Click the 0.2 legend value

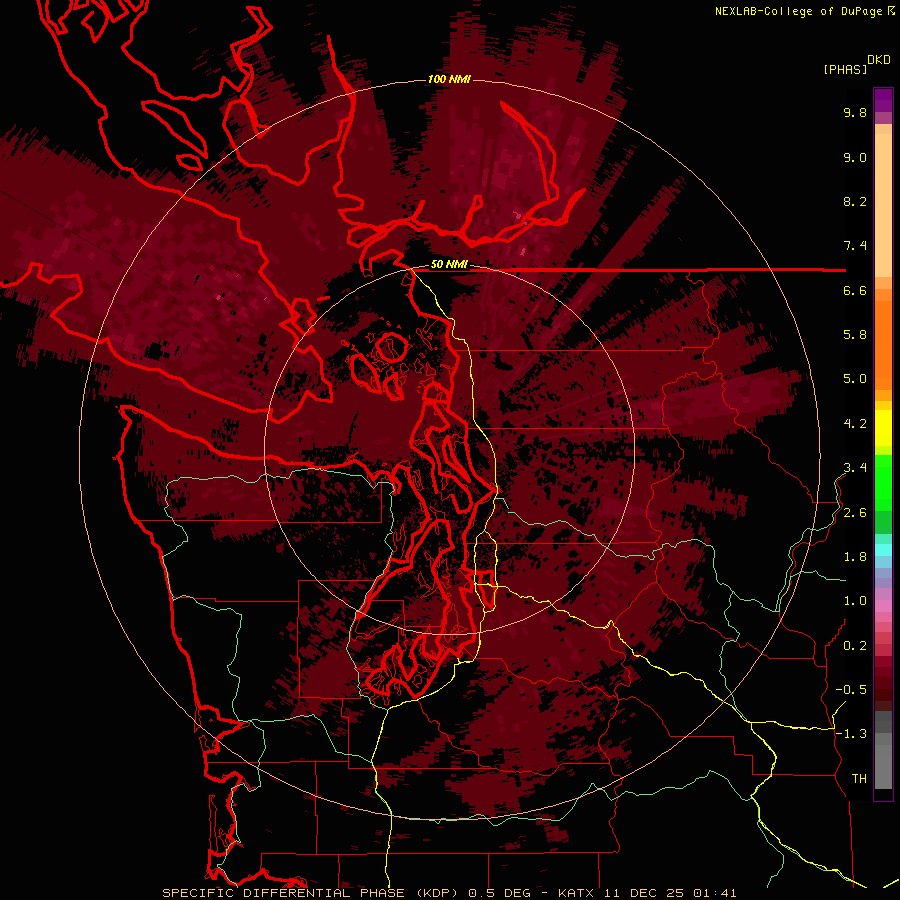[855, 646]
